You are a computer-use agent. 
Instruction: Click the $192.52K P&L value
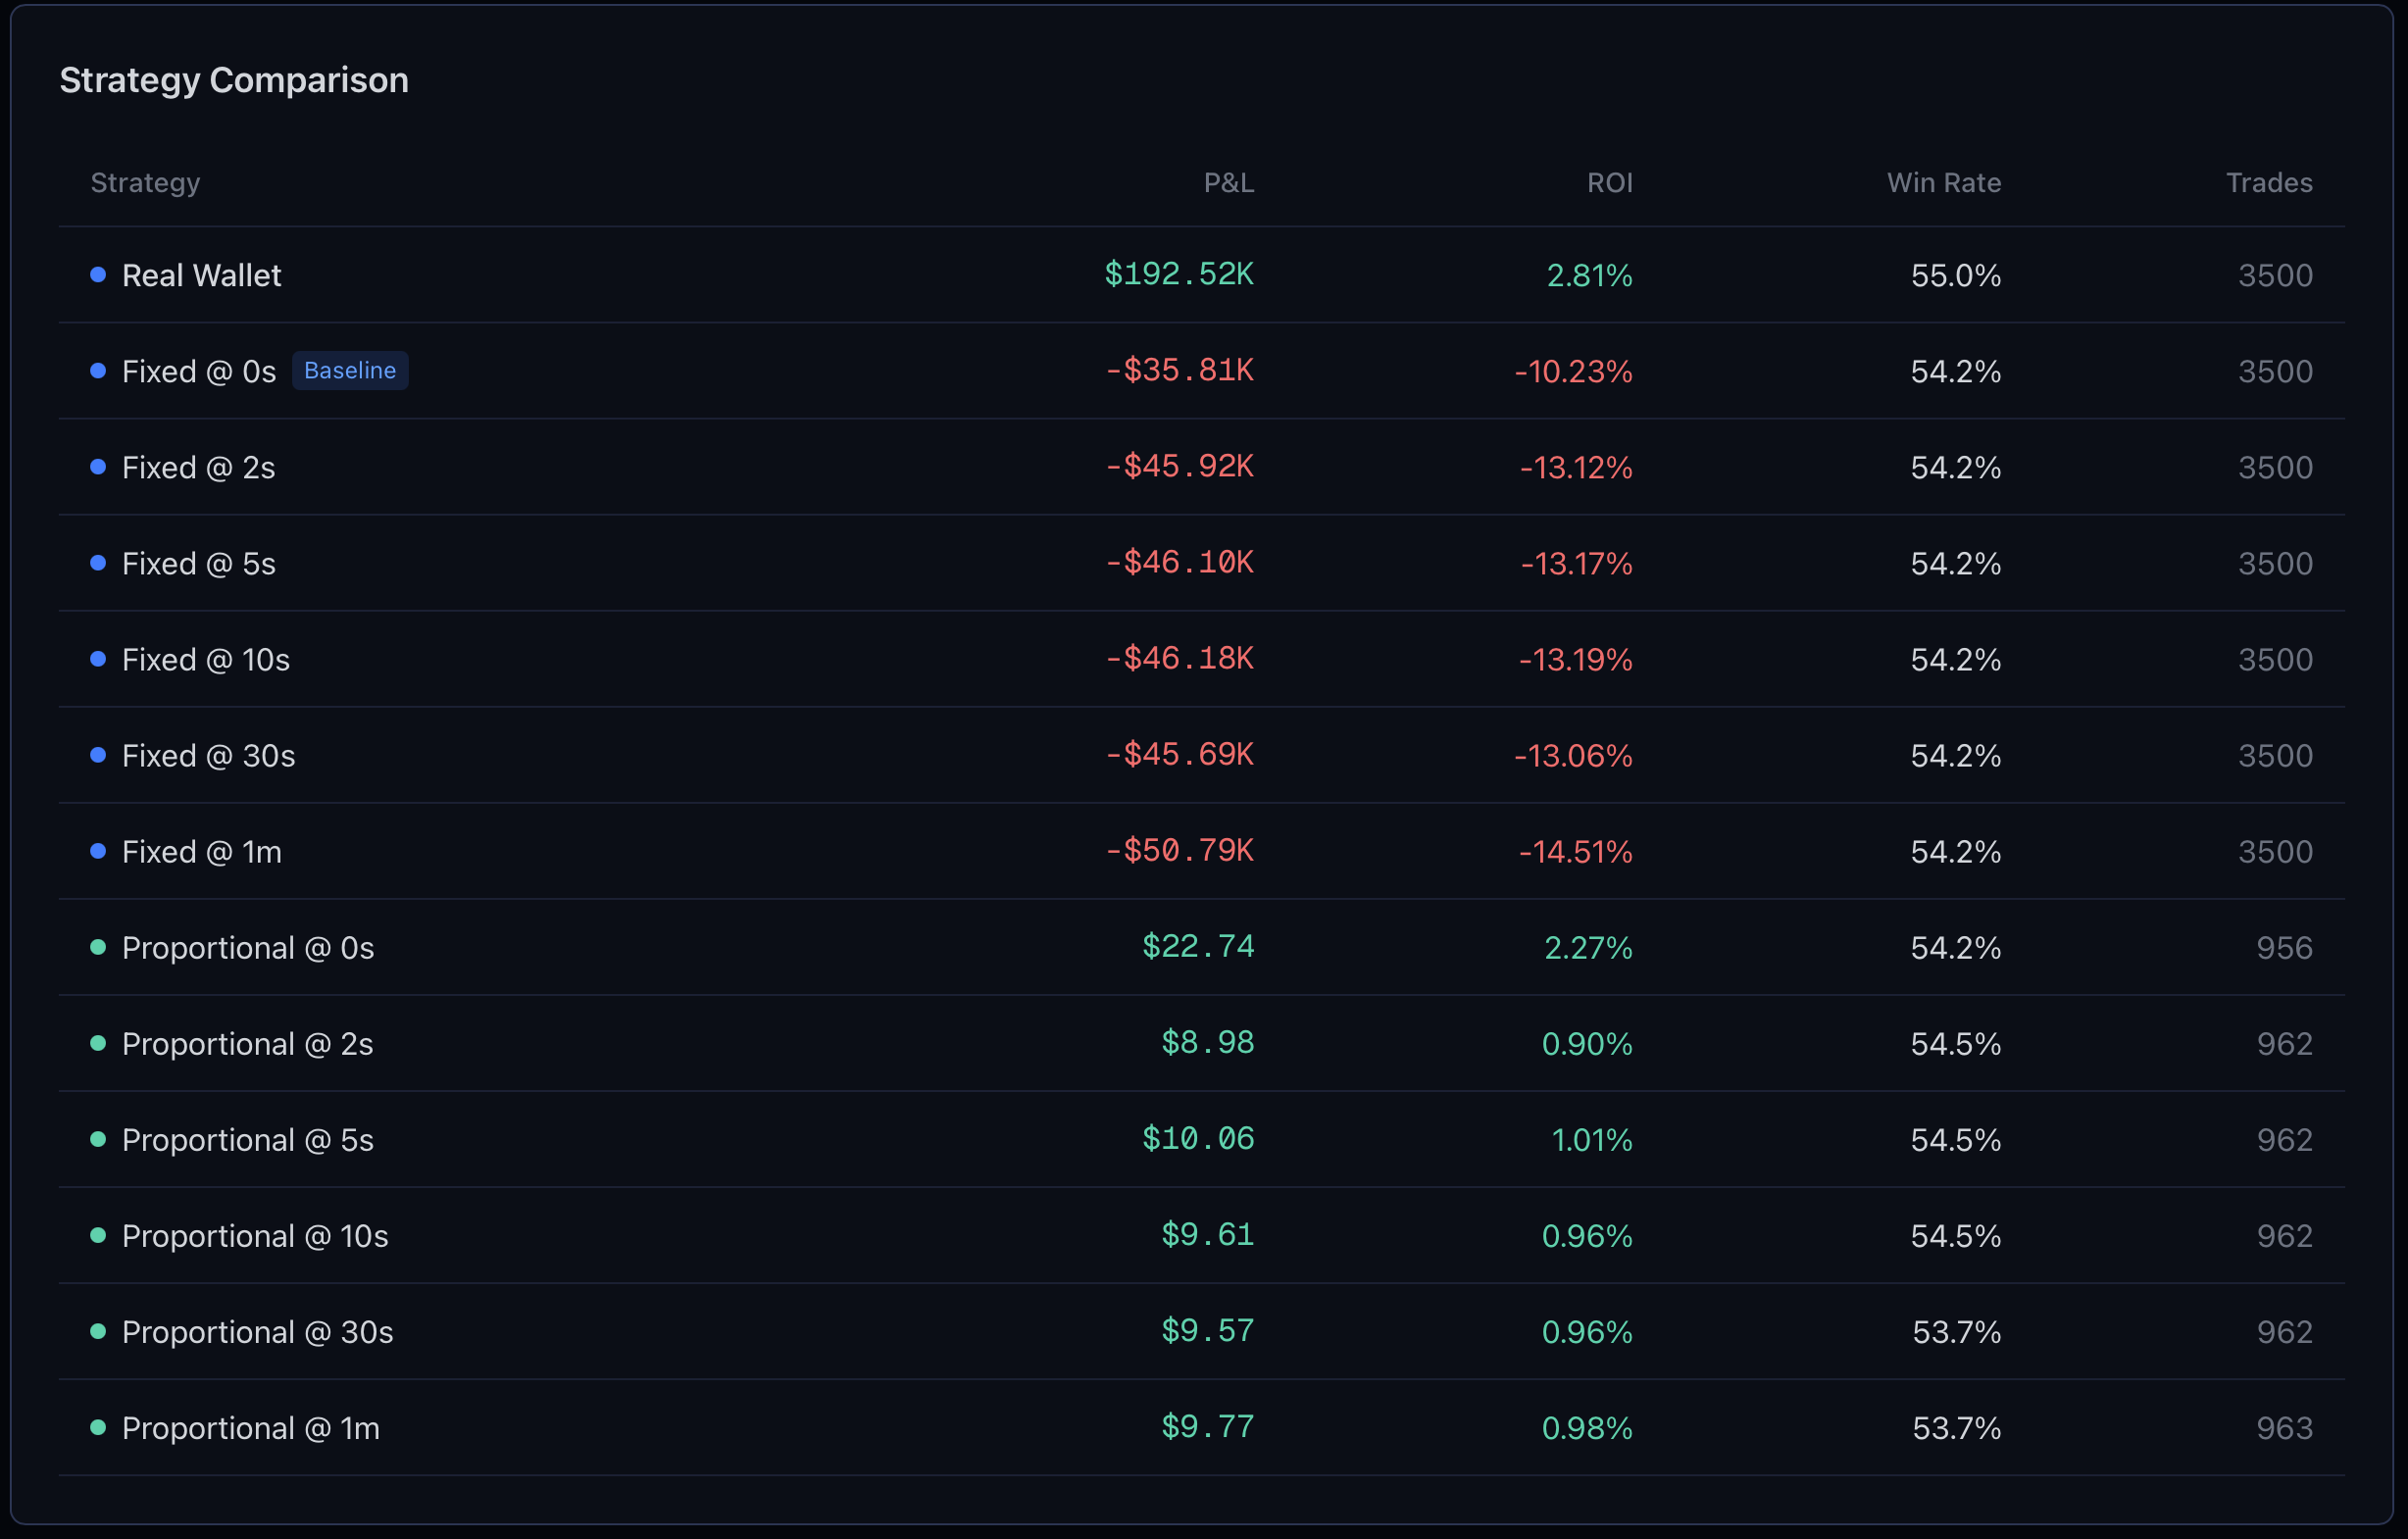click(x=1178, y=275)
